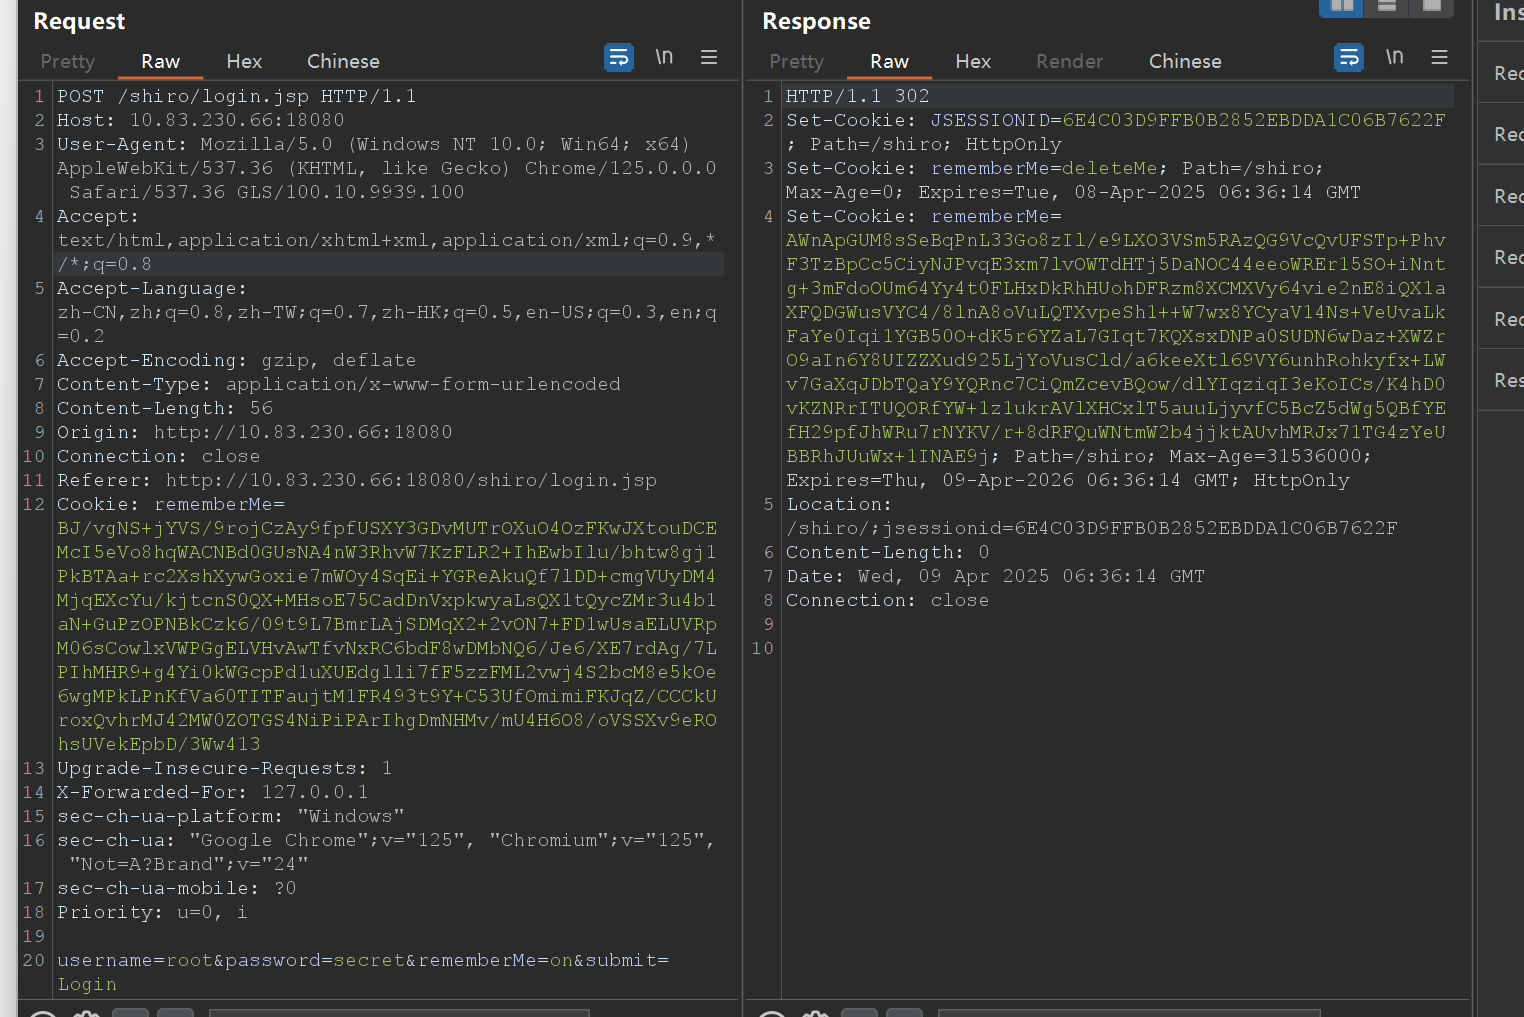
Task: Click the 'Priority: u=0, i' header
Action: (153, 912)
